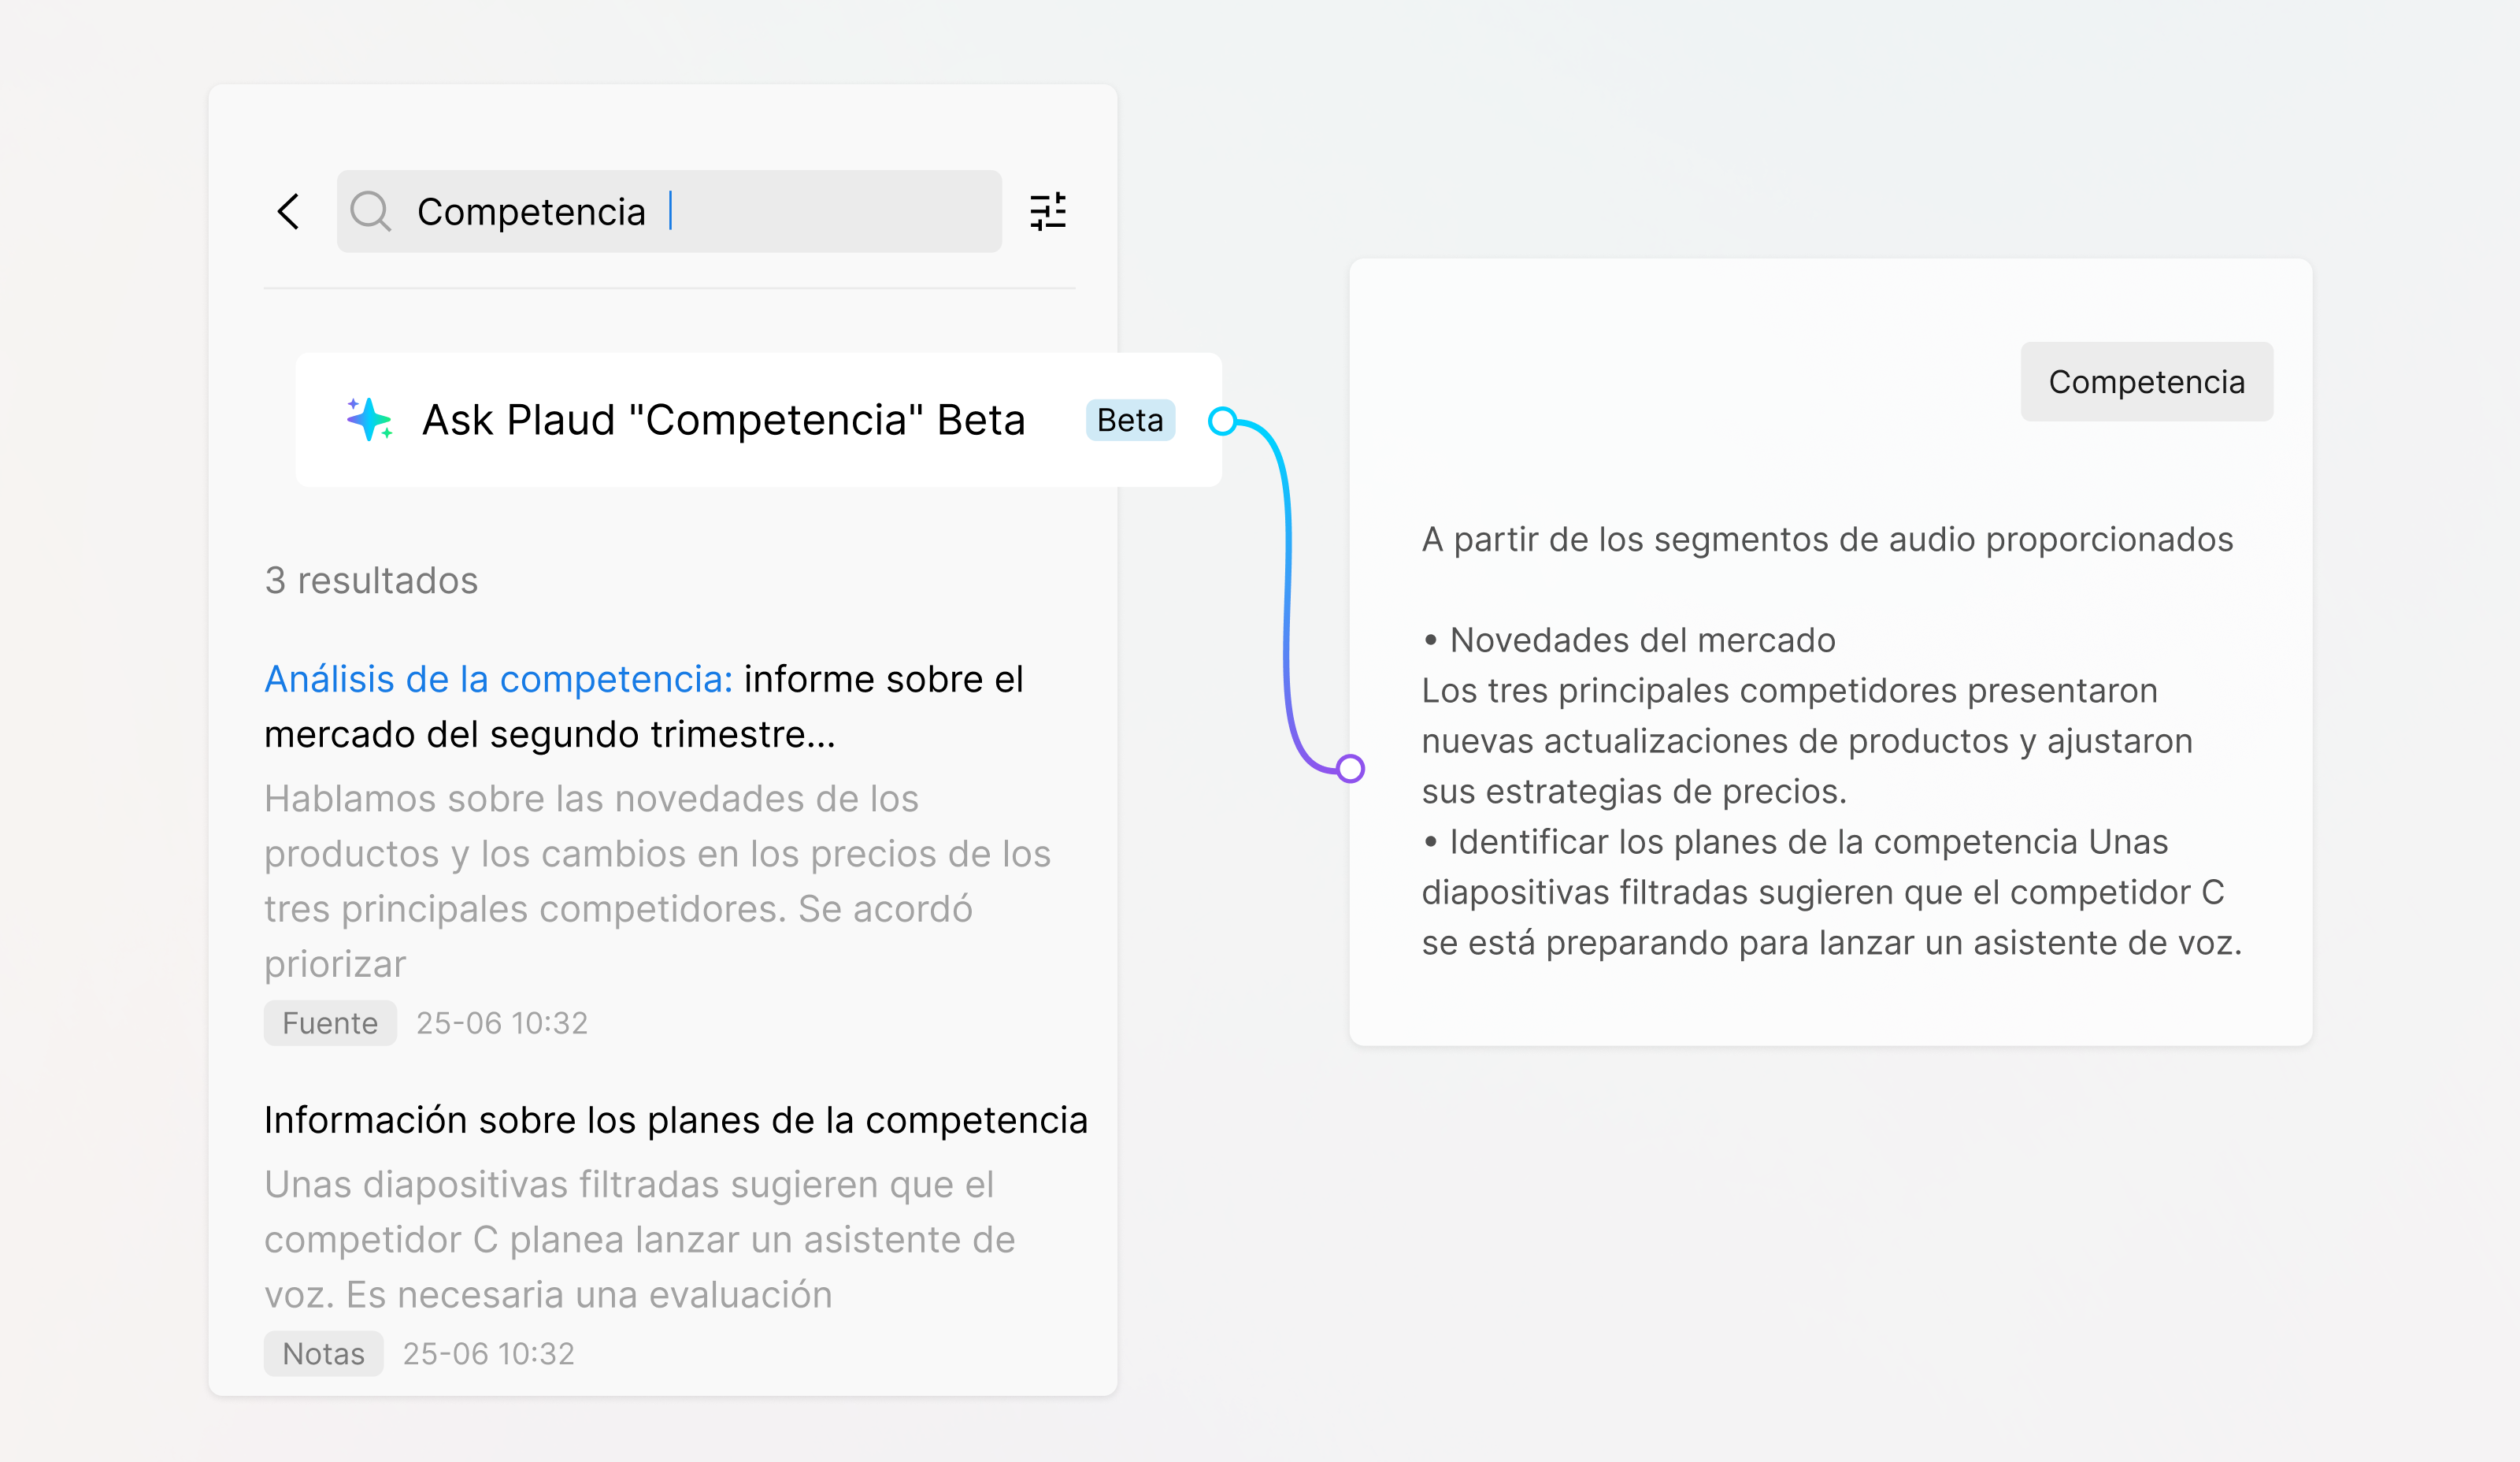
Task: Click the 3 resultados count text
Action: pos(371,580)
